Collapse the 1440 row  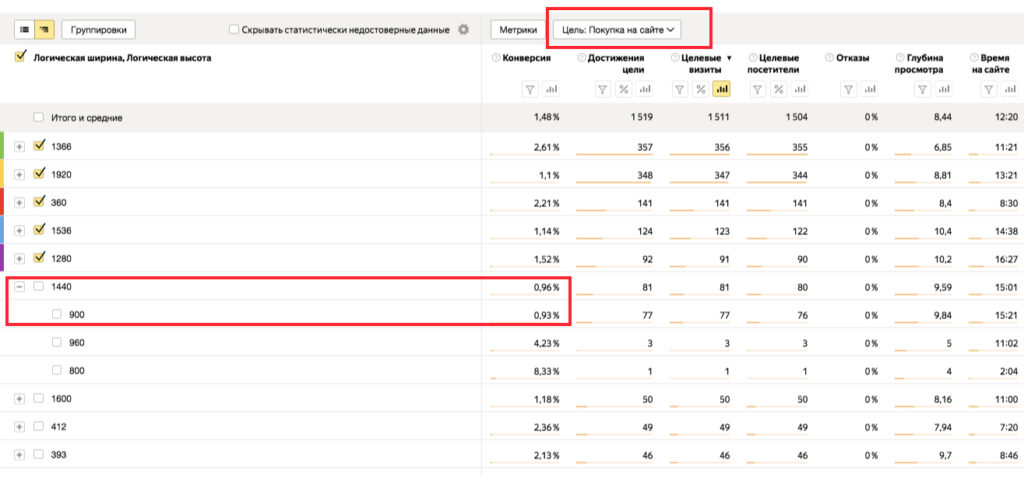pyautogui.click(x=20, y=286)
